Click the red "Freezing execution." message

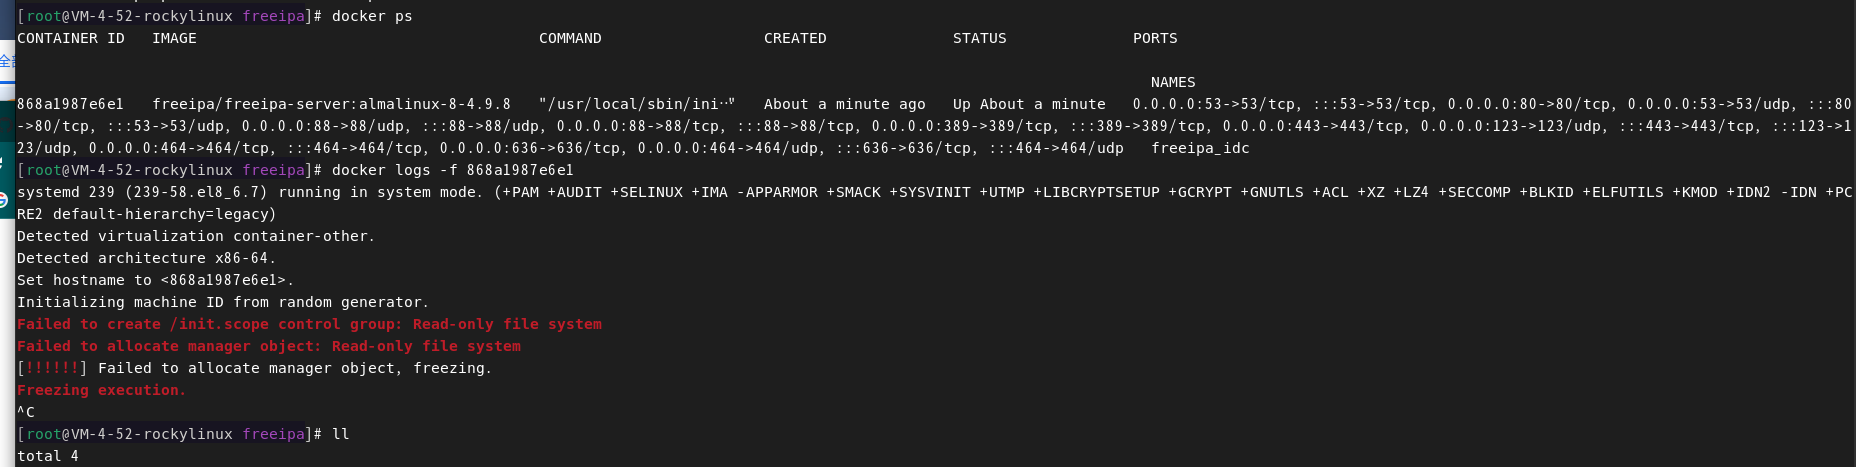tap(101, 390)
